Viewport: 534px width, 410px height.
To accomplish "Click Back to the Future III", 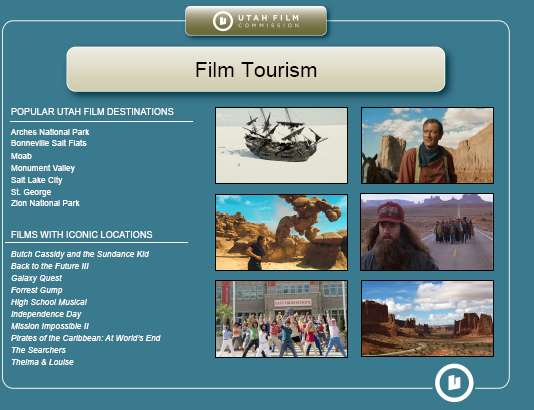I will pyautogui.click(x=50, y=266).
